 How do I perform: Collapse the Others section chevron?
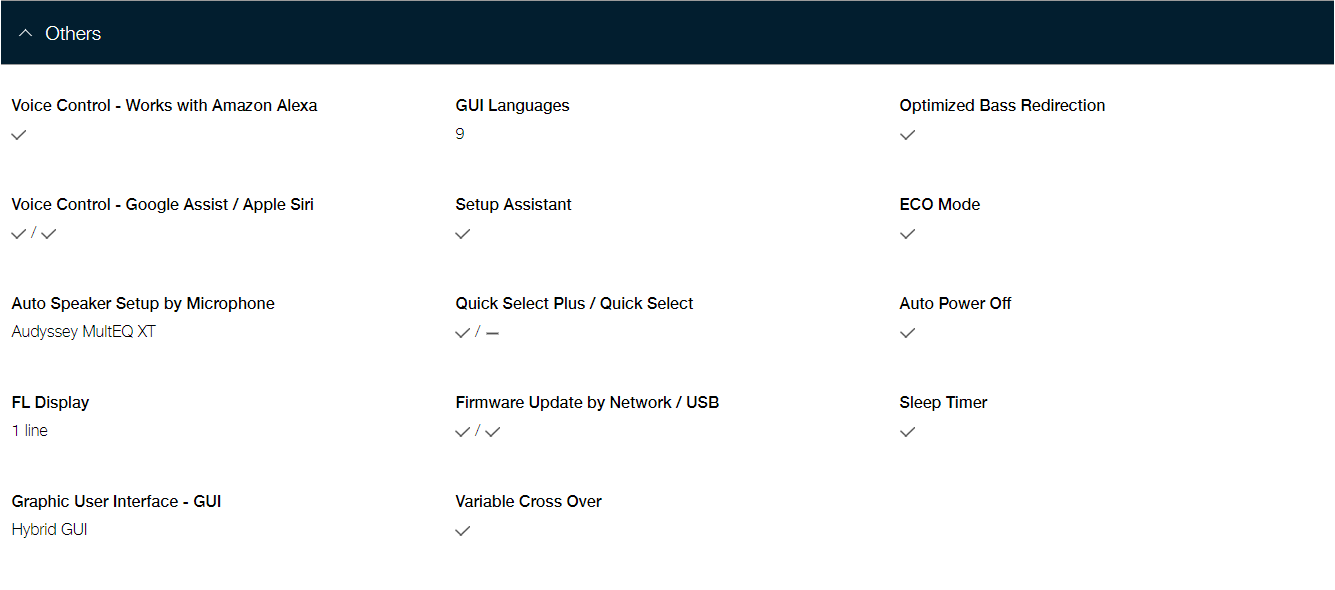(26, 33)
